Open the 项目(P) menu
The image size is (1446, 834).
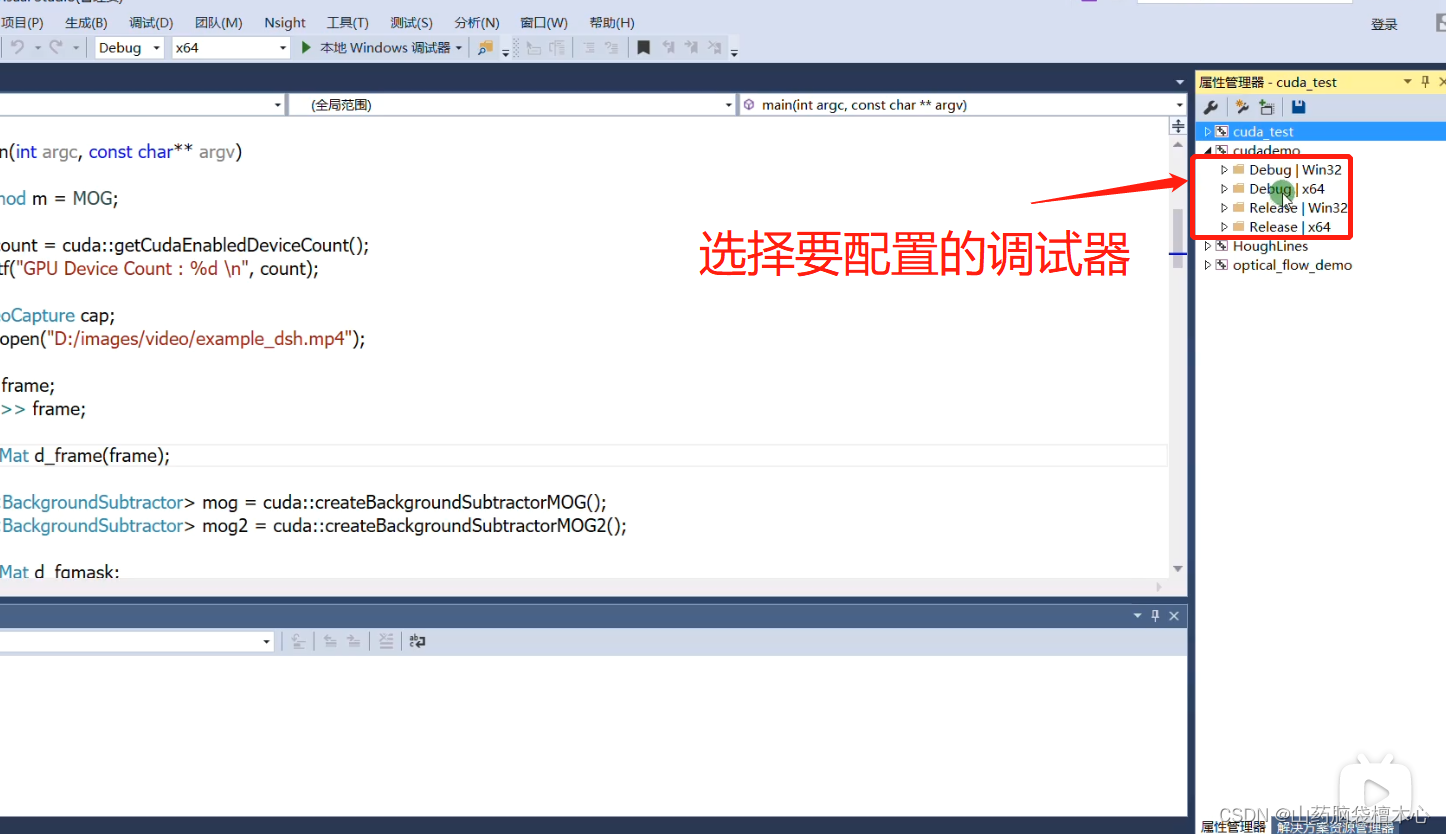tap(22, 22)
